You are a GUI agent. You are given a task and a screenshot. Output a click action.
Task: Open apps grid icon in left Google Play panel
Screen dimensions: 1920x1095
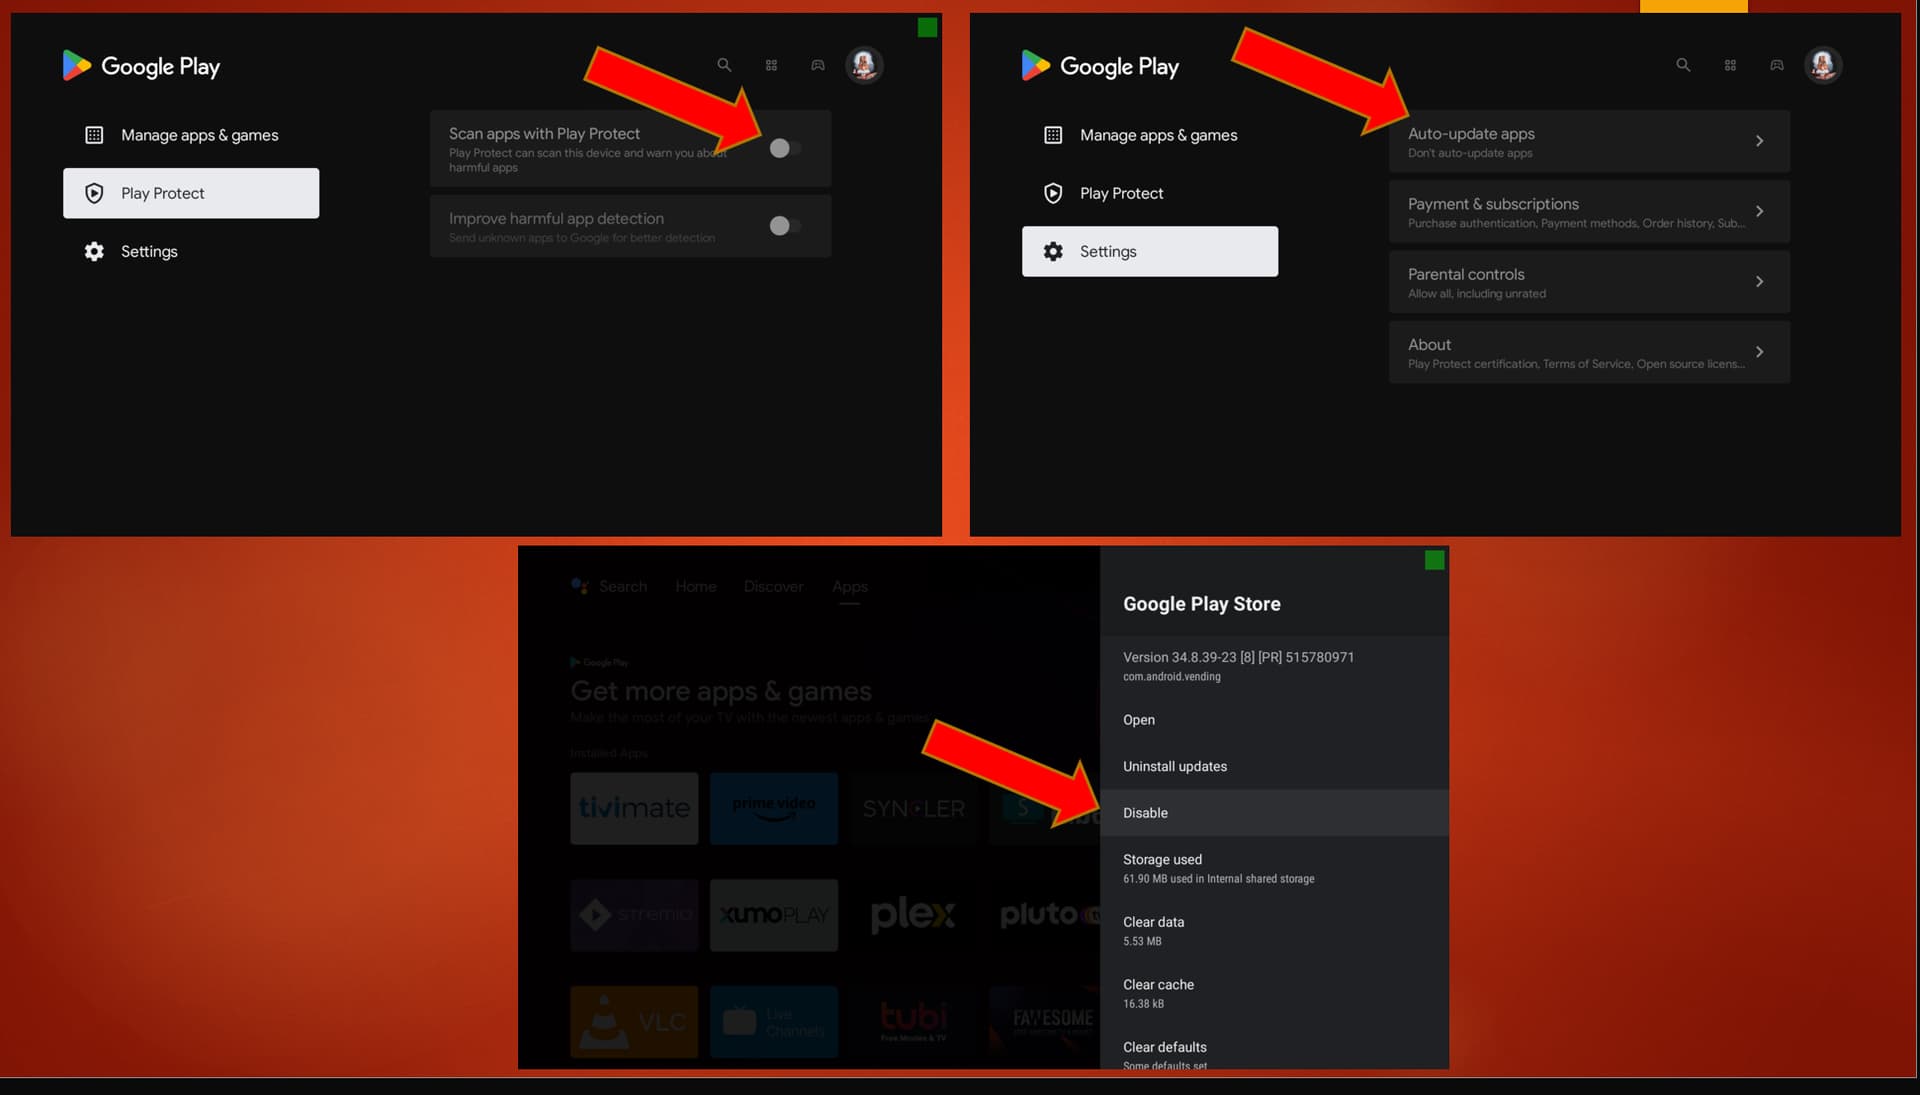[771, 65]
